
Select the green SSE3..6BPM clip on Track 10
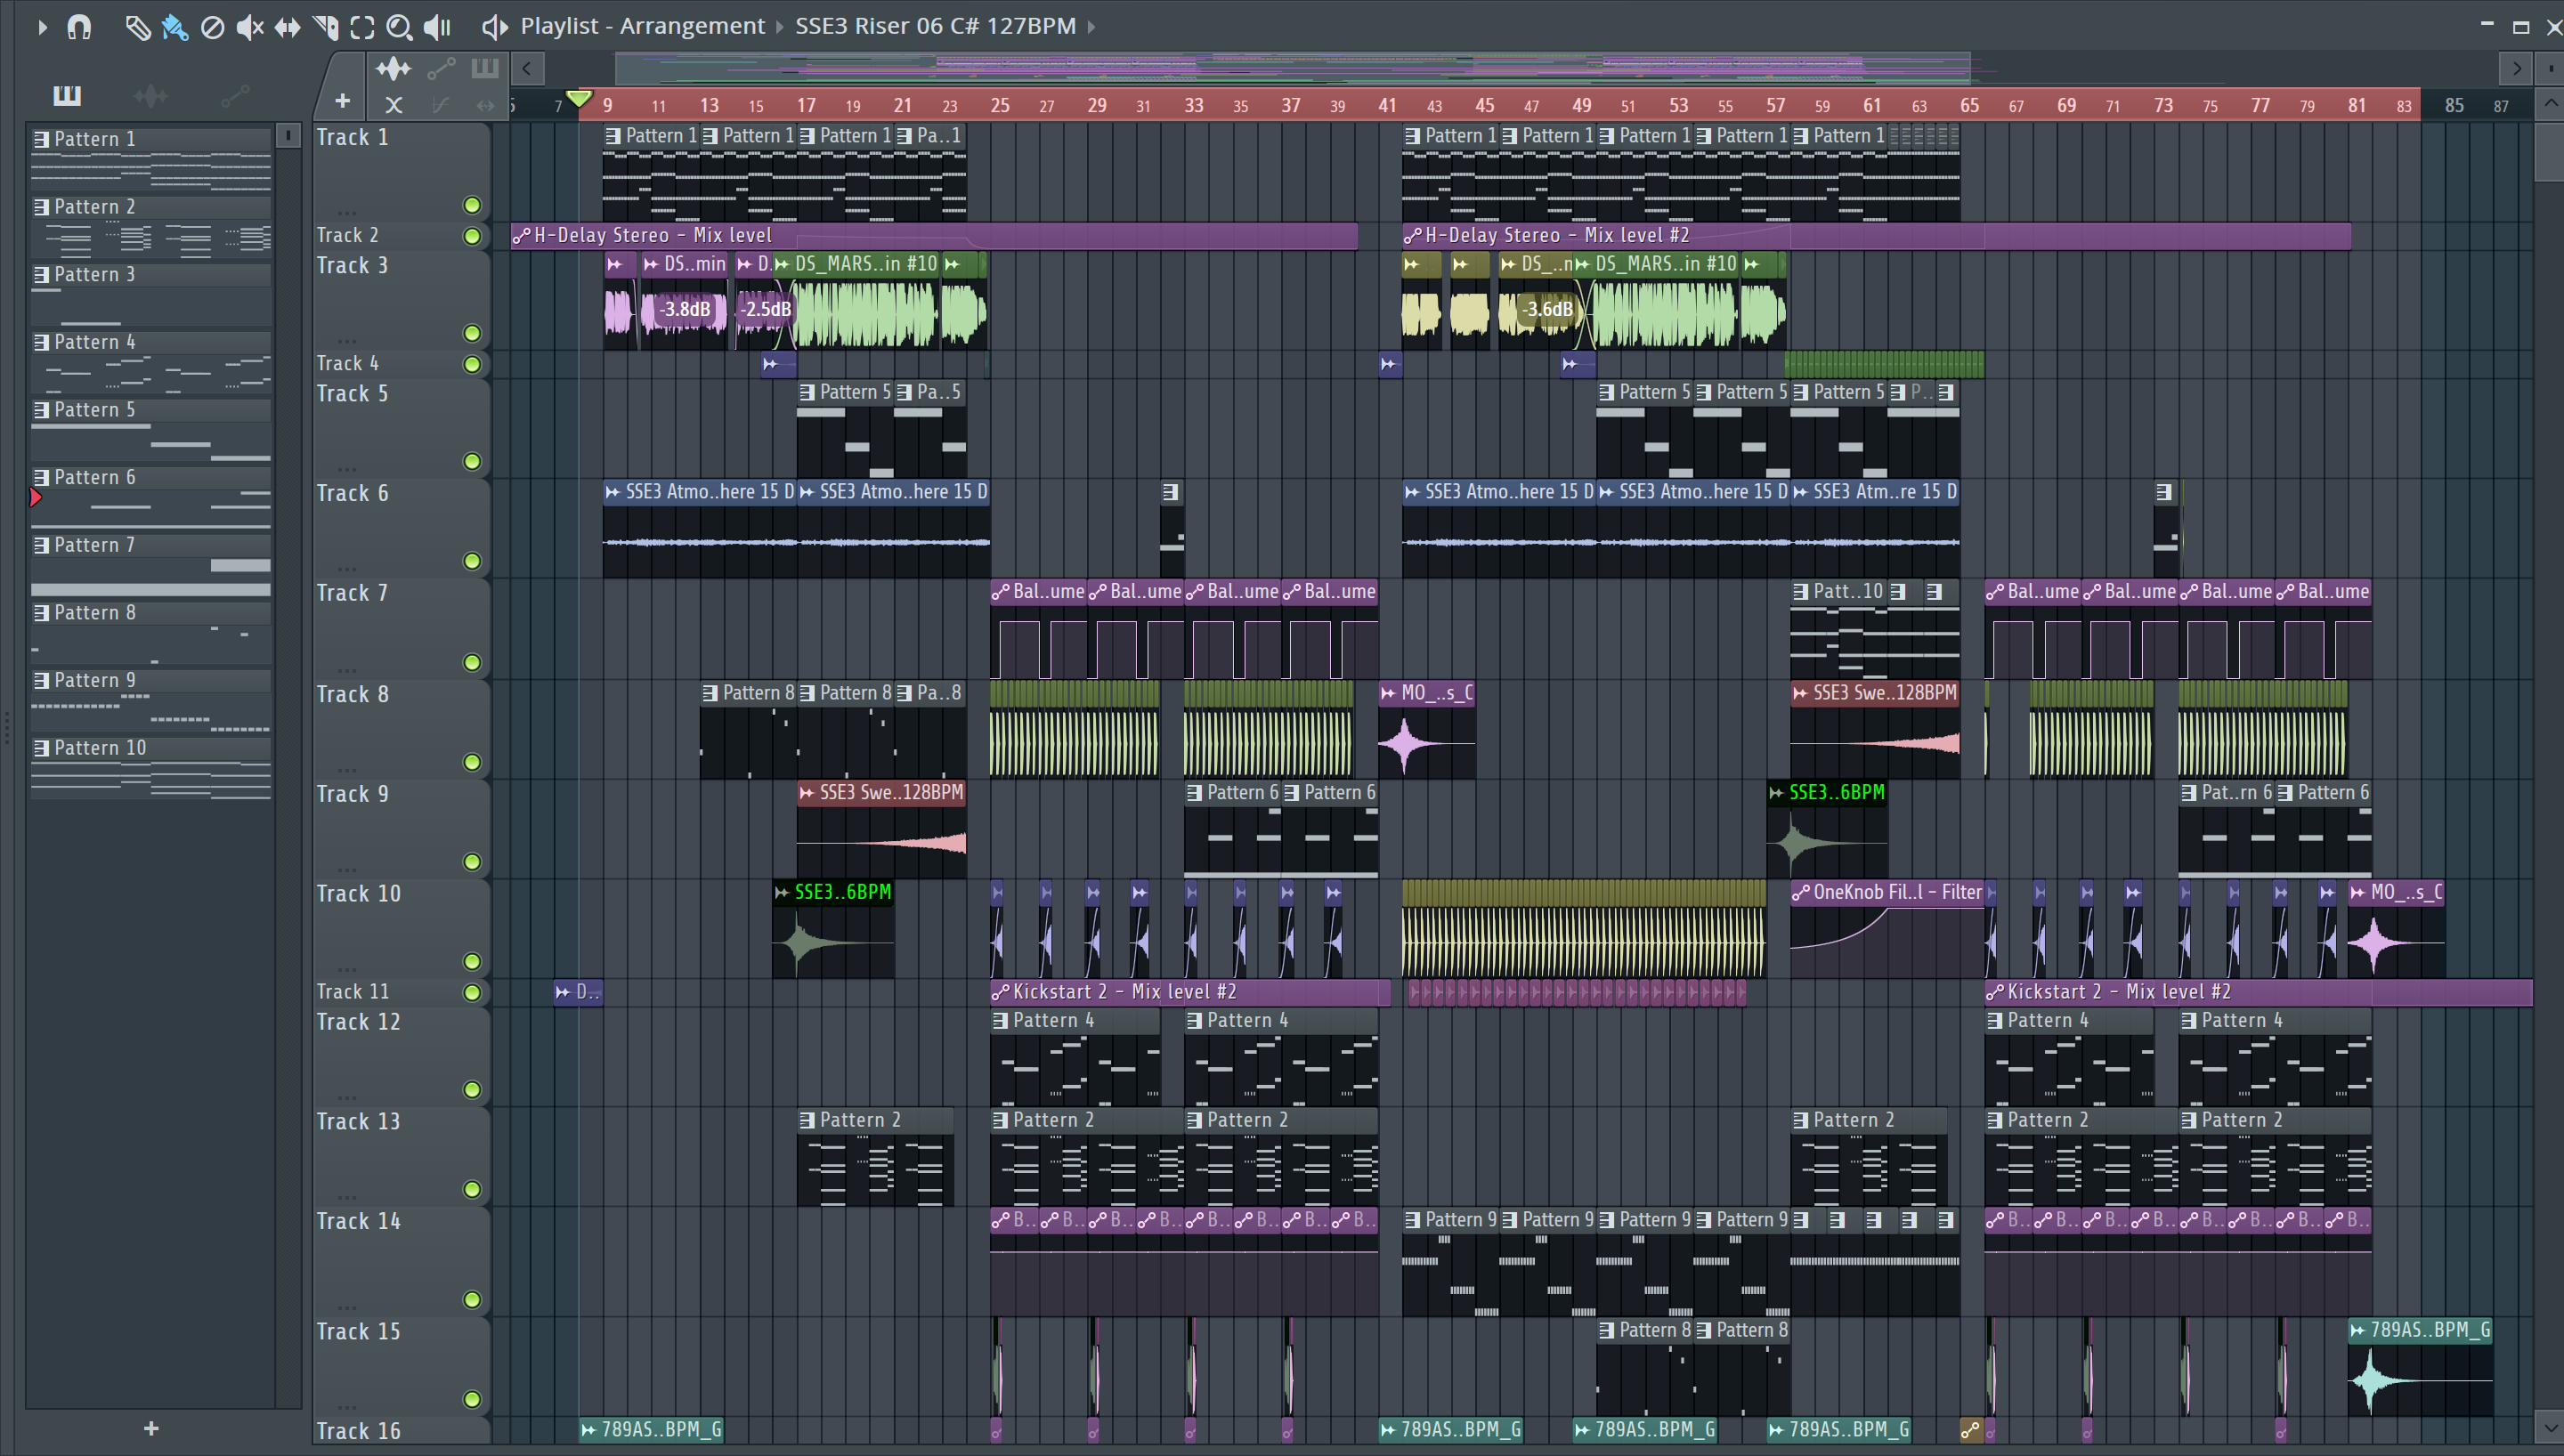coord(833,927)
